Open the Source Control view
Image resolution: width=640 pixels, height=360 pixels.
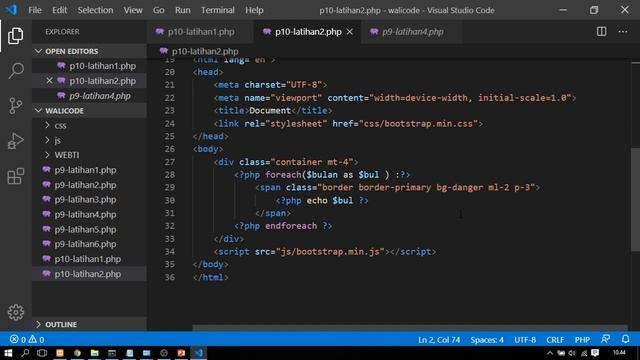click(16, 106)
